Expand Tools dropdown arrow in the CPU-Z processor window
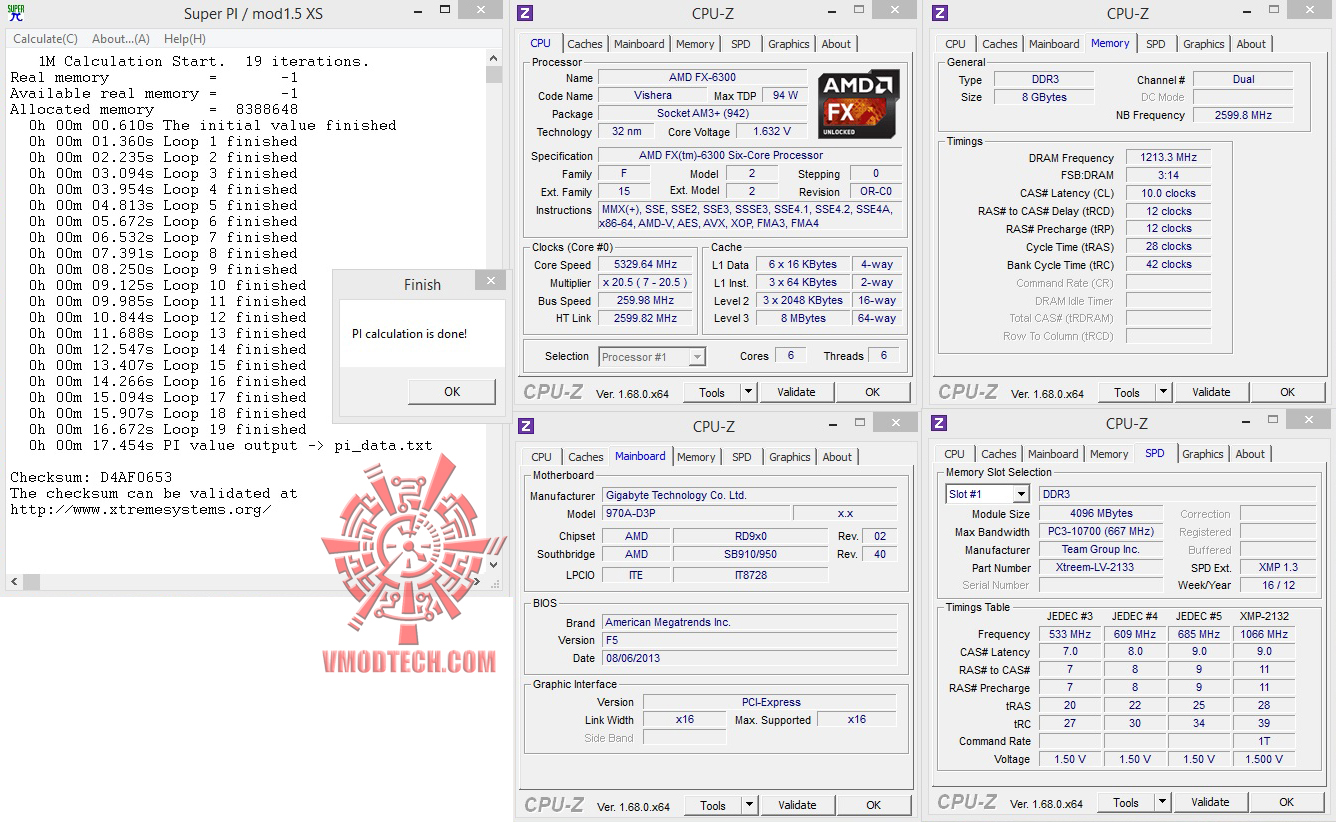1336x822 pixels. (x=748, y=392)
